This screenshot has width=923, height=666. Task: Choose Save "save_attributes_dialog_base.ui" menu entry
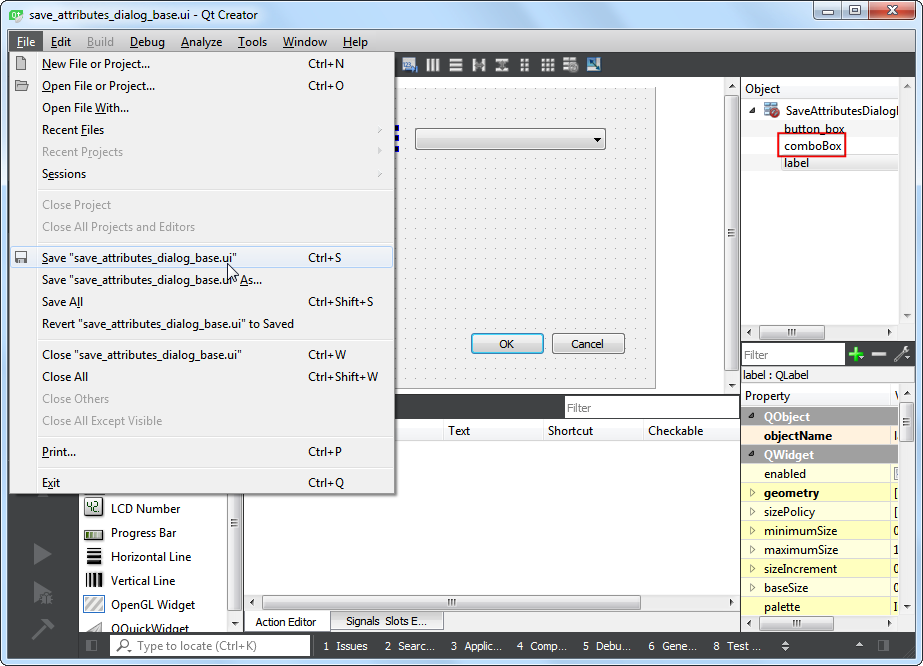[x=139, y=258]
